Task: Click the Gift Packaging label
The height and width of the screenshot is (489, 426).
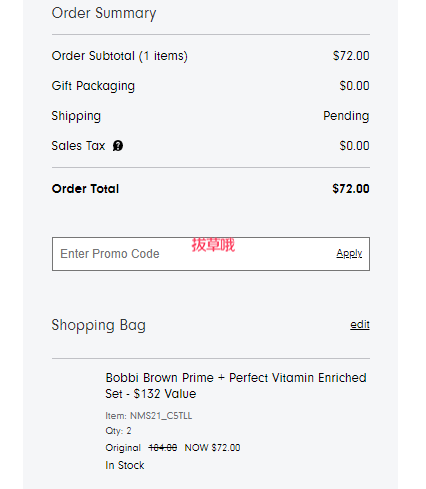Action: click(93, 86)
